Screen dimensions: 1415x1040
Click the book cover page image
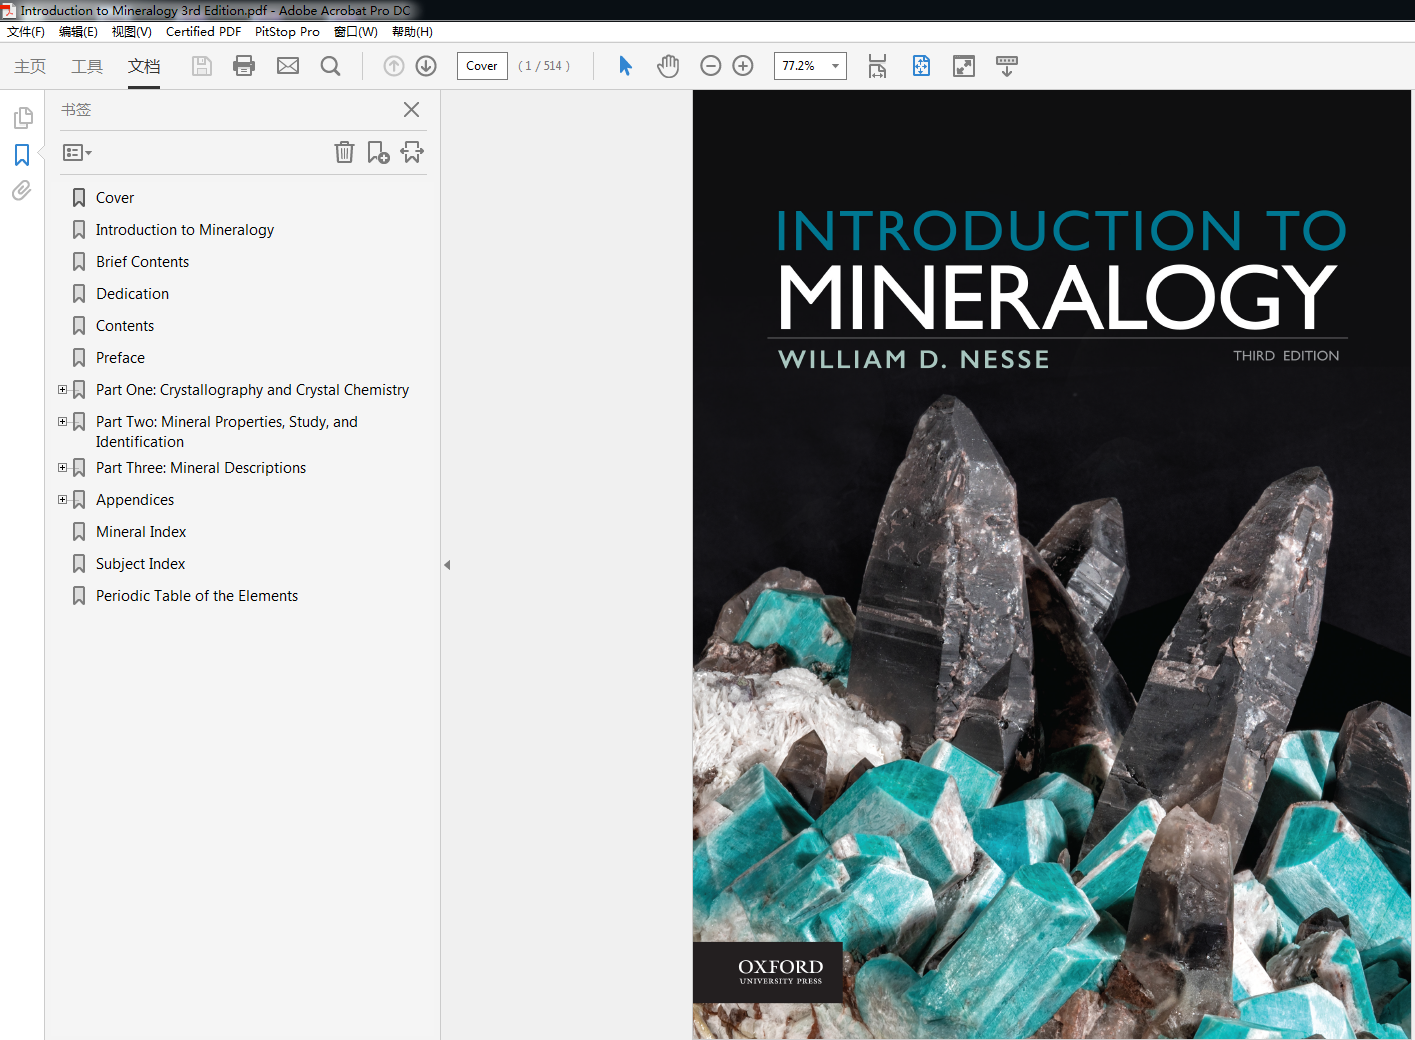point(1052,565)
